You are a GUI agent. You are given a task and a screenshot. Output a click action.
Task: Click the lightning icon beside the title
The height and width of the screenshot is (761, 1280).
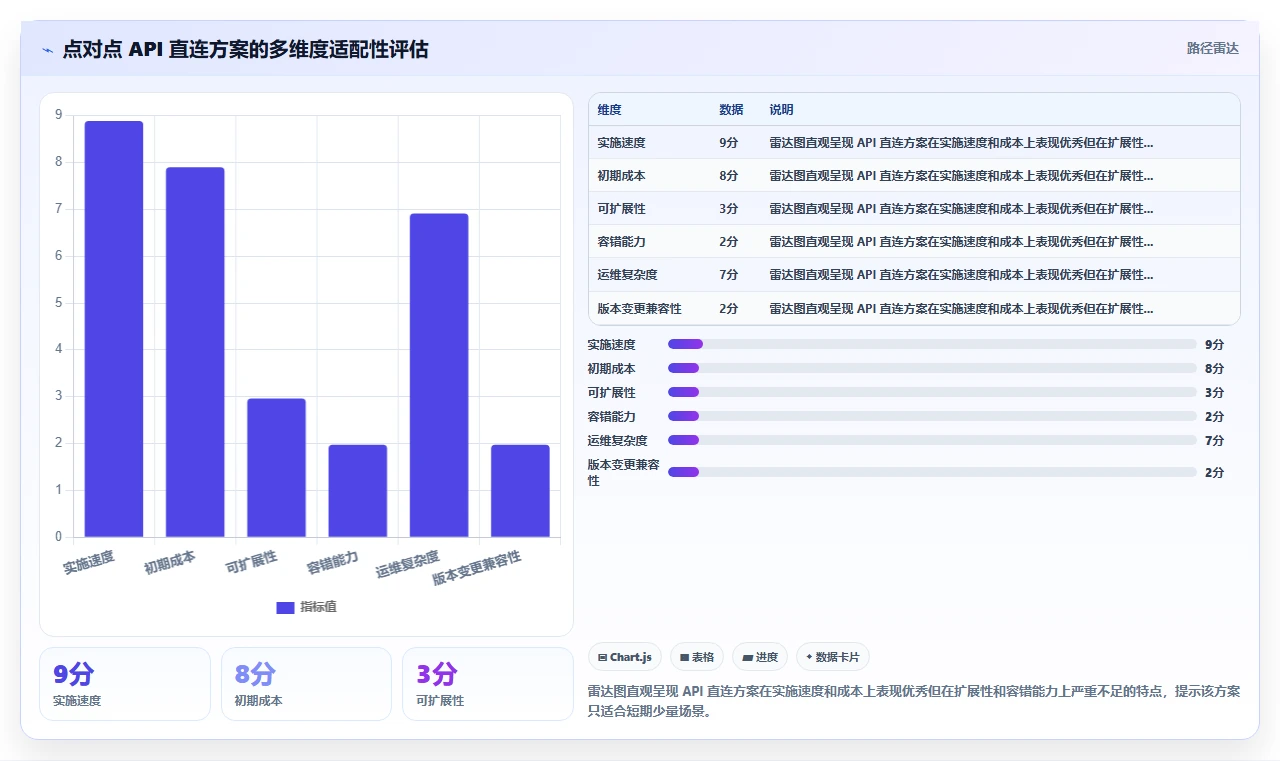tap(47, 49)
